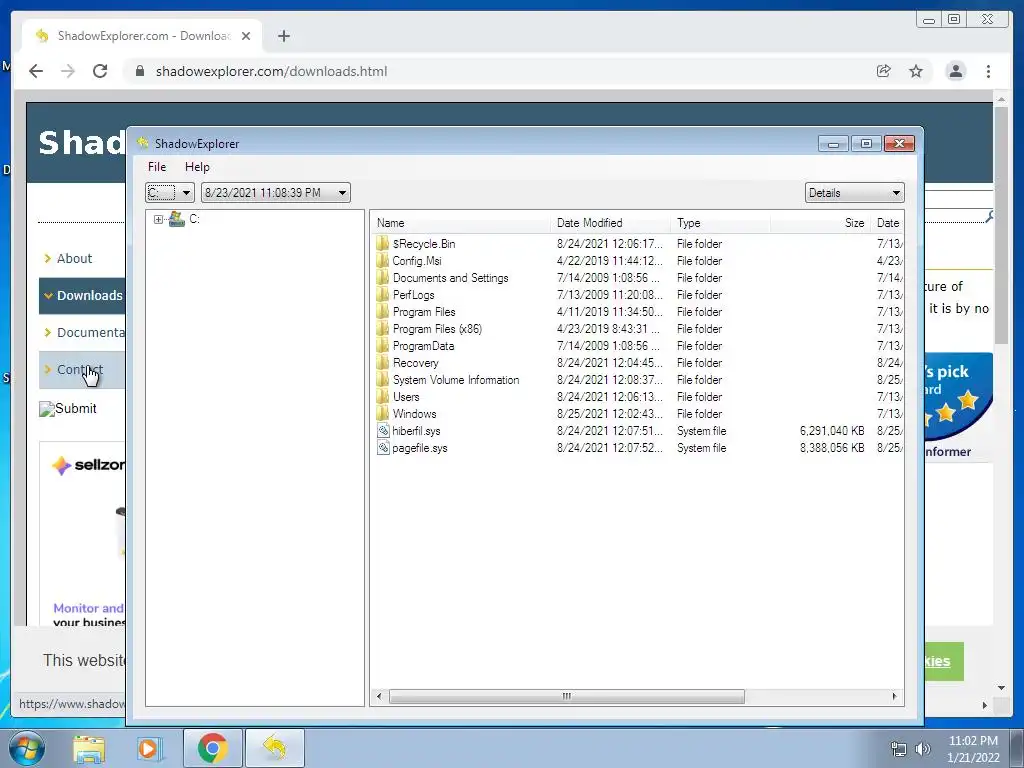Open Windows Start button

[x=27, y=748]
